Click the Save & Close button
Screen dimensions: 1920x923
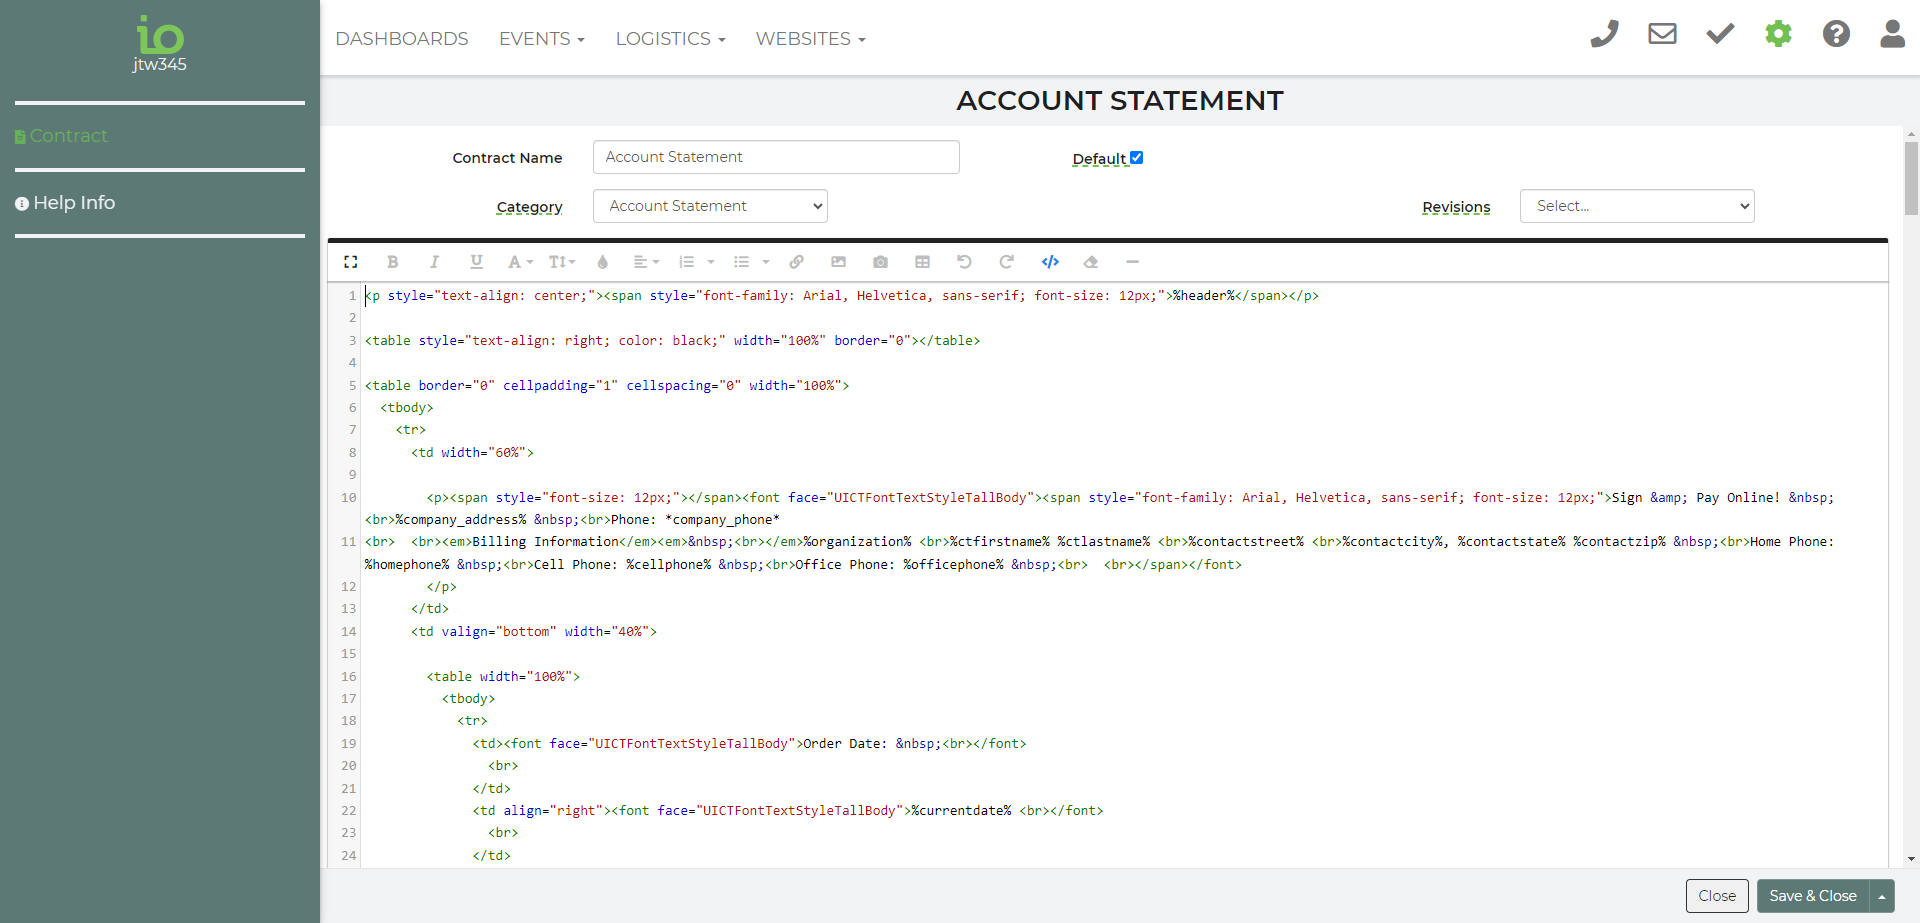tap(1812, 896)
